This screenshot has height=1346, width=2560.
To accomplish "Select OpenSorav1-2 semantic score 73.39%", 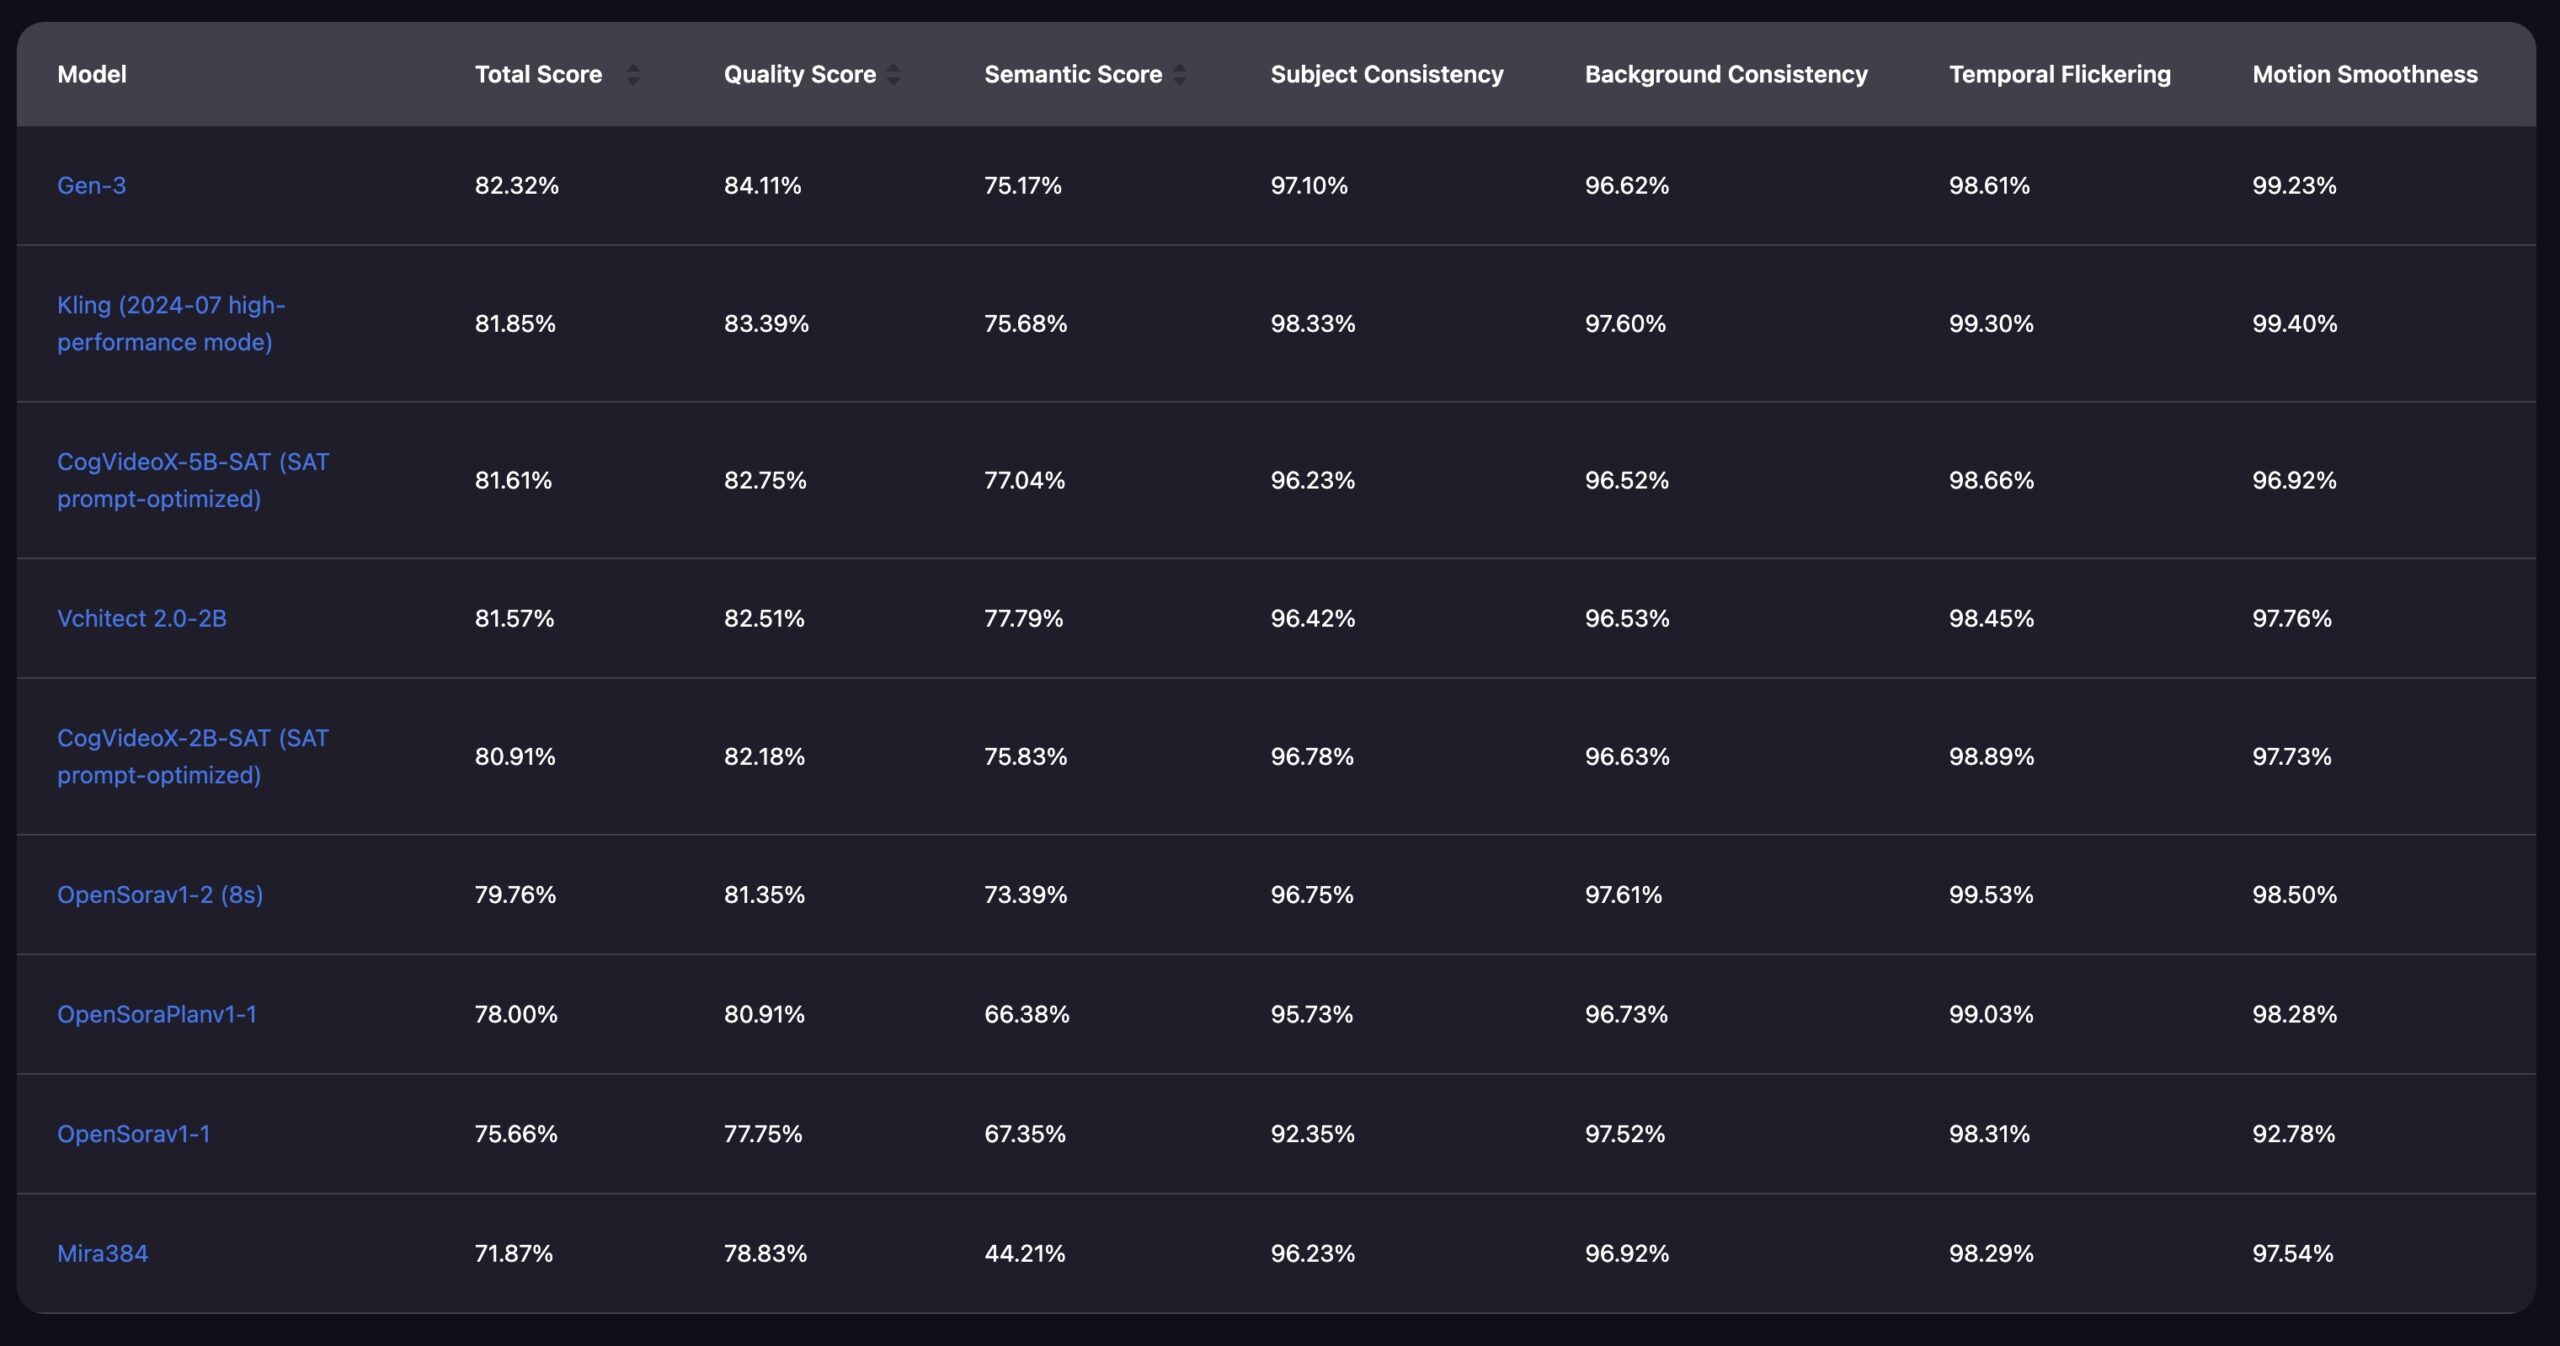I will pos(1026,894).
